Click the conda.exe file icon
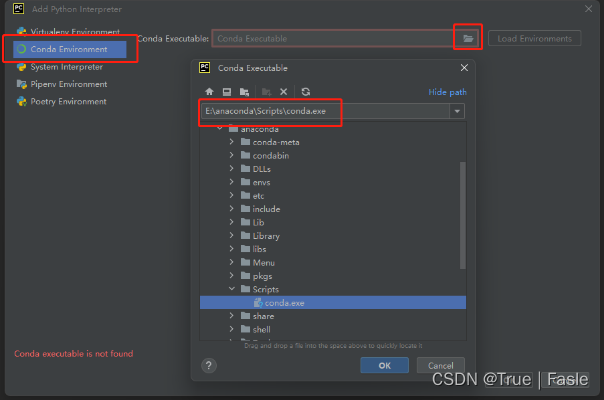The height and width of the screenshot is (400, 604). (x=258, y=303)
